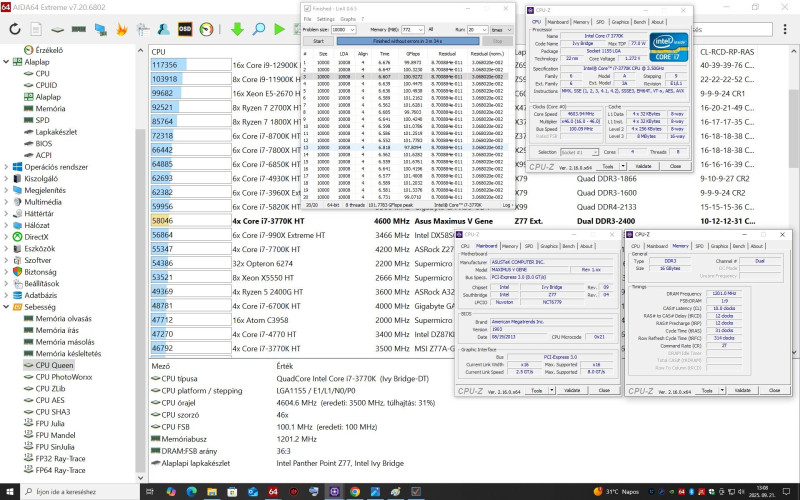Collapse the Sebesség tree node

coord(6,307)
